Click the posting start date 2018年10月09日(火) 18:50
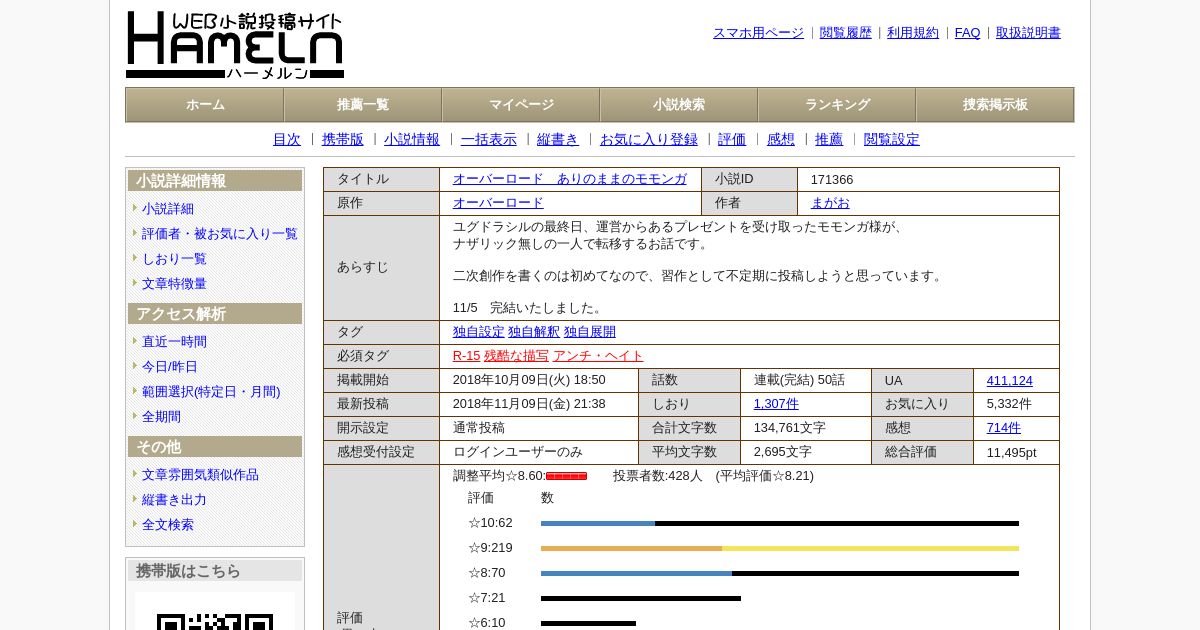The image size is (1200, 630). (529, 380)
